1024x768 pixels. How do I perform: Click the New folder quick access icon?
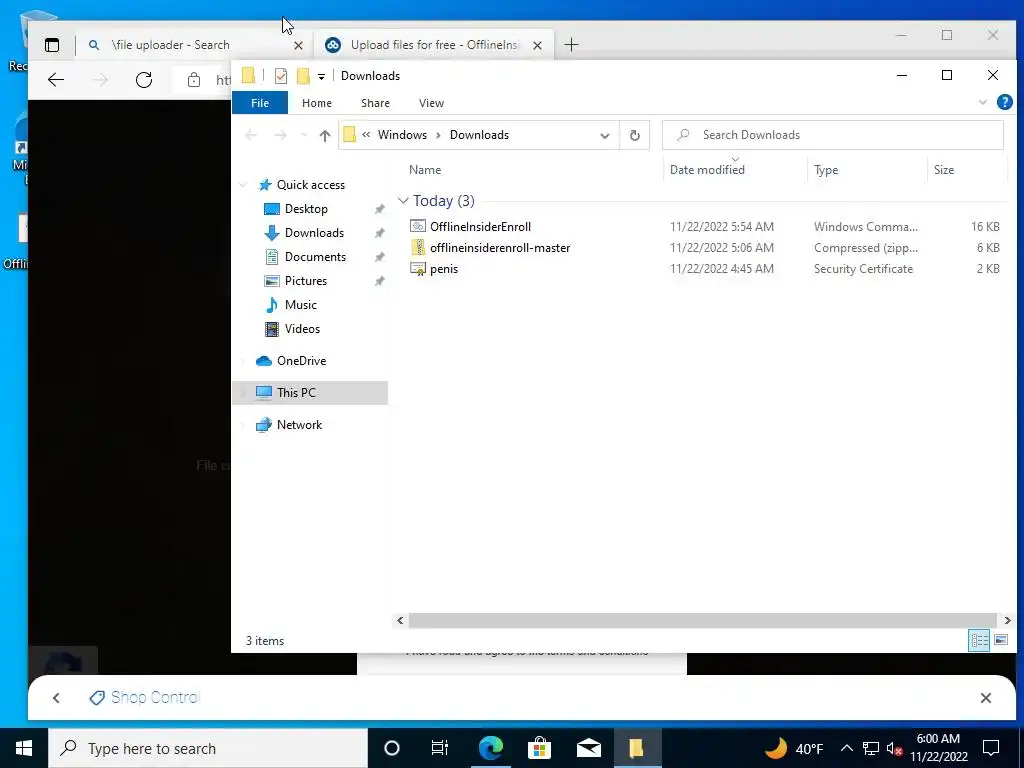[x=303, y=76]
